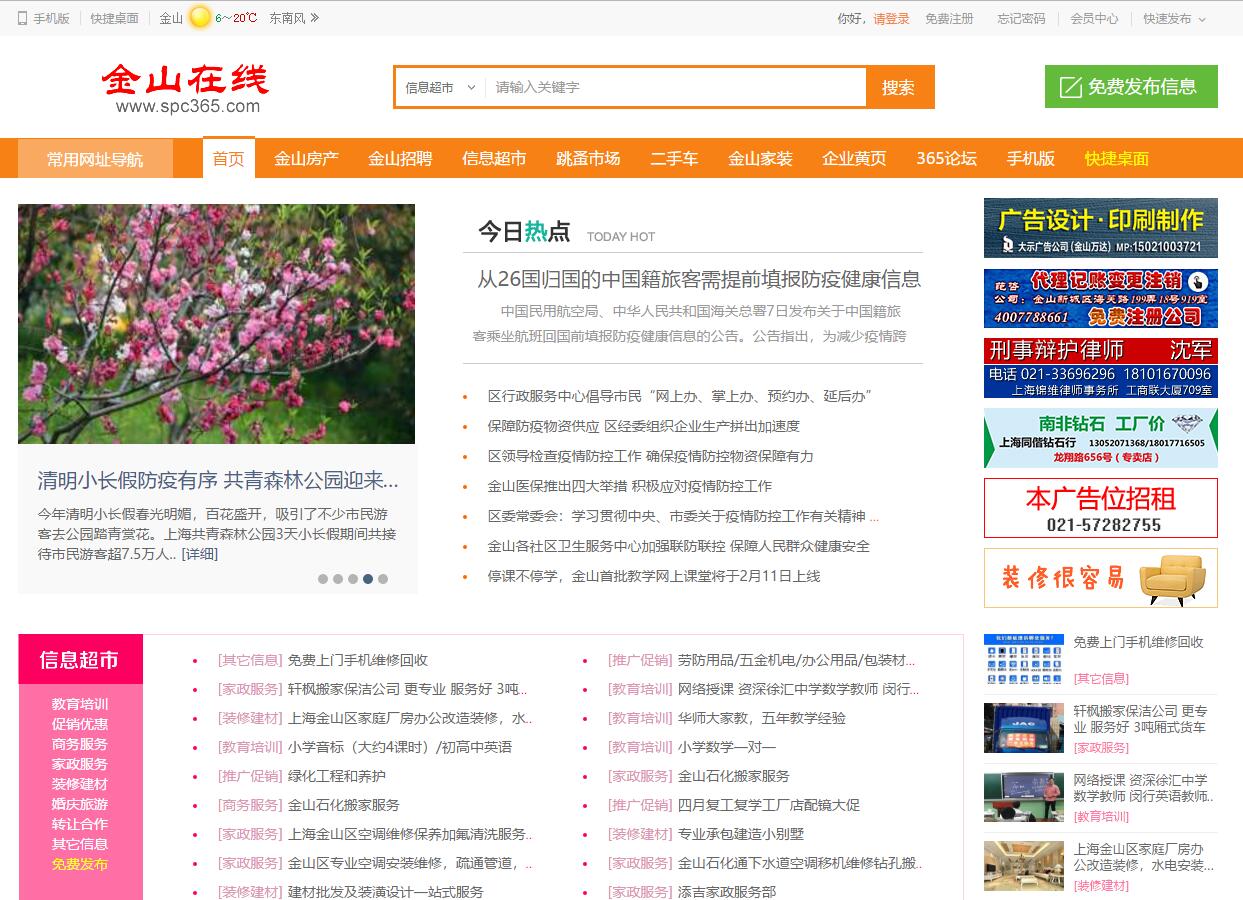Open 家政服务 category in pink sidebar
This screenshot has height=900, width=1243.
(x=80, y=764)
